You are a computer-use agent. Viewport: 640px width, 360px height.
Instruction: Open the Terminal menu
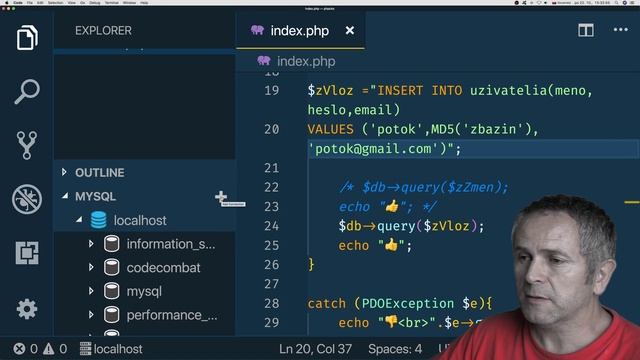coord(111,2)
